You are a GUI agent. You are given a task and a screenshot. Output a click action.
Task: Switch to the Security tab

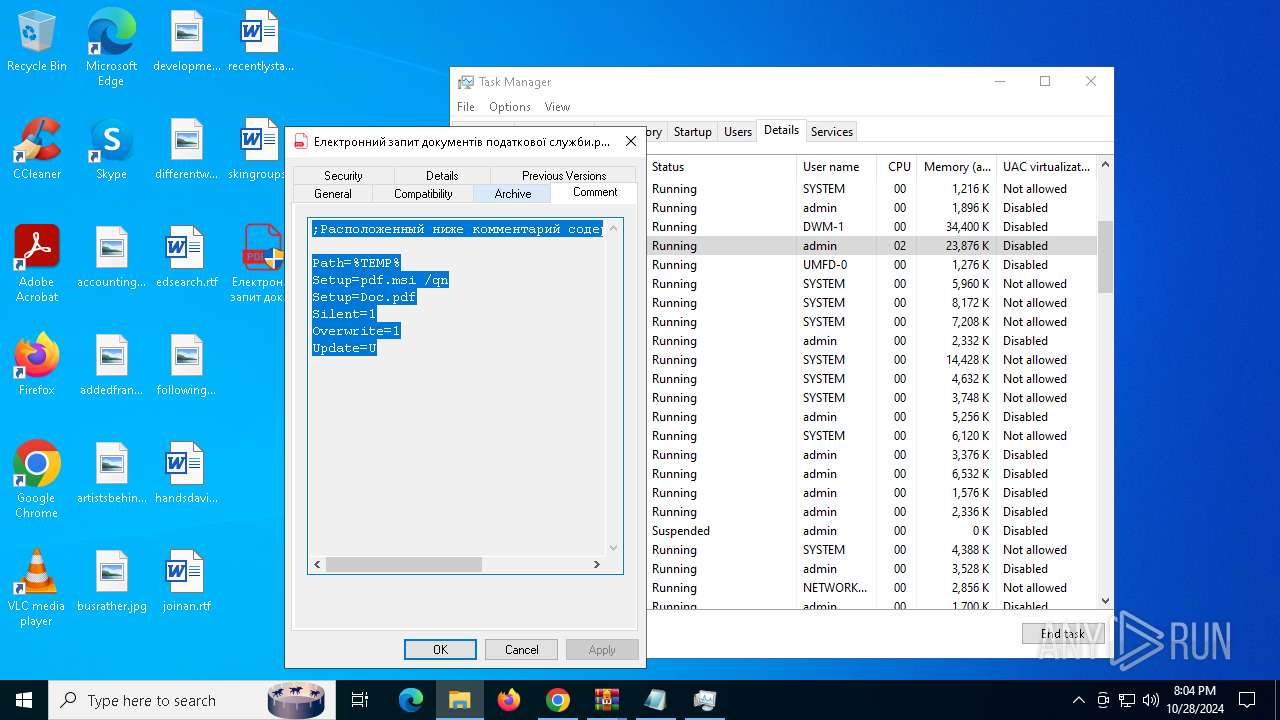pos(343,175)
